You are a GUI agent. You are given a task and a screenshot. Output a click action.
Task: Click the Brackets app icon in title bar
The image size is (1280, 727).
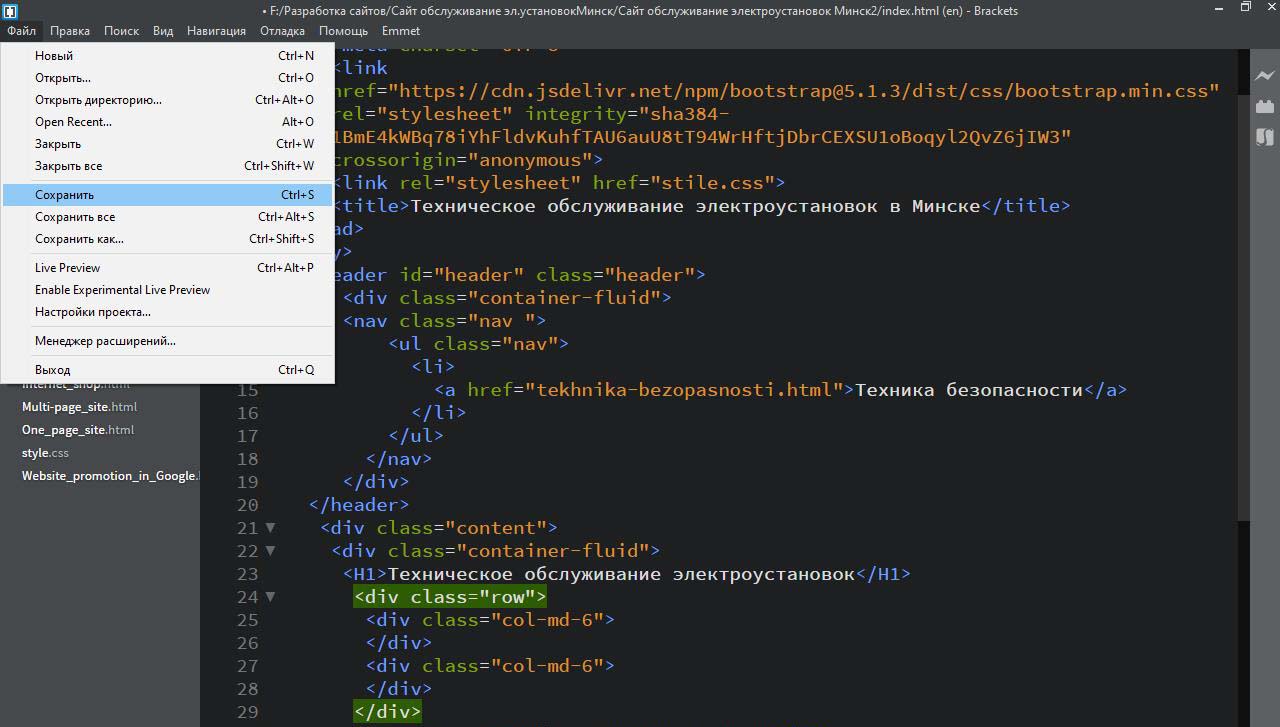(x=9, y=10)
